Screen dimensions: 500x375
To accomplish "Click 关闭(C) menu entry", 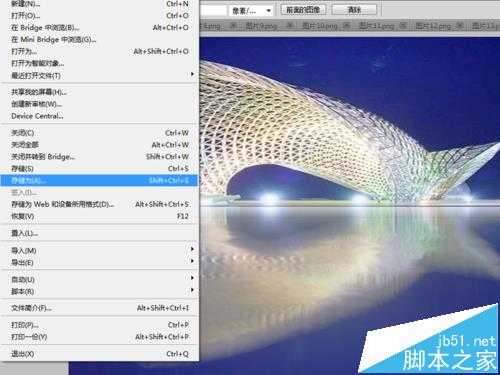I will pos(99,133).
